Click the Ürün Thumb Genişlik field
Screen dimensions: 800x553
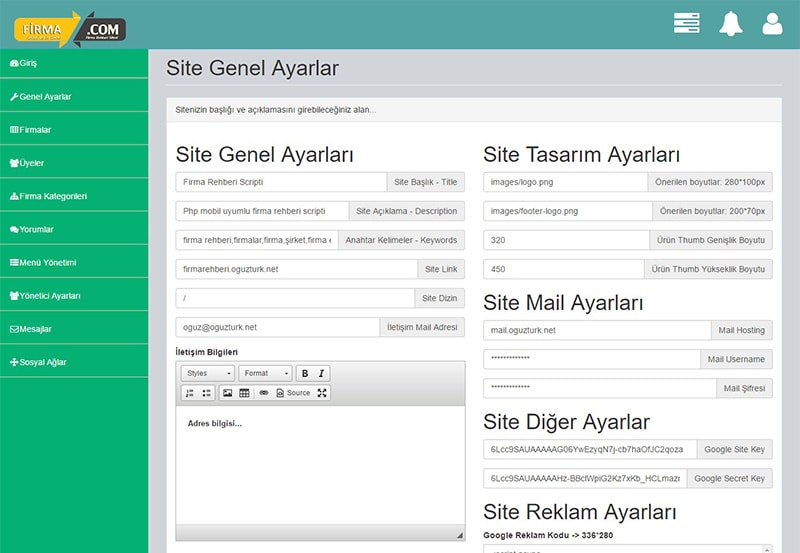[x=566, y=240]
